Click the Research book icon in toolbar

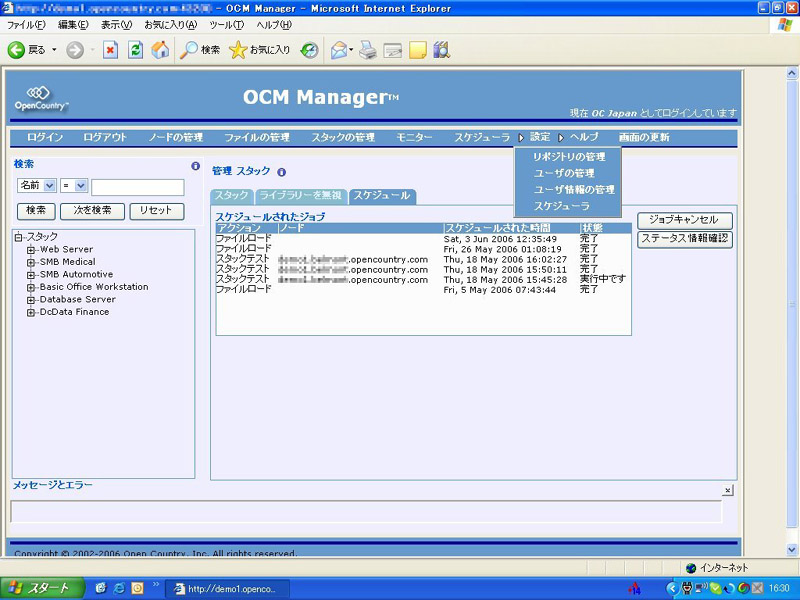[442, 50]
